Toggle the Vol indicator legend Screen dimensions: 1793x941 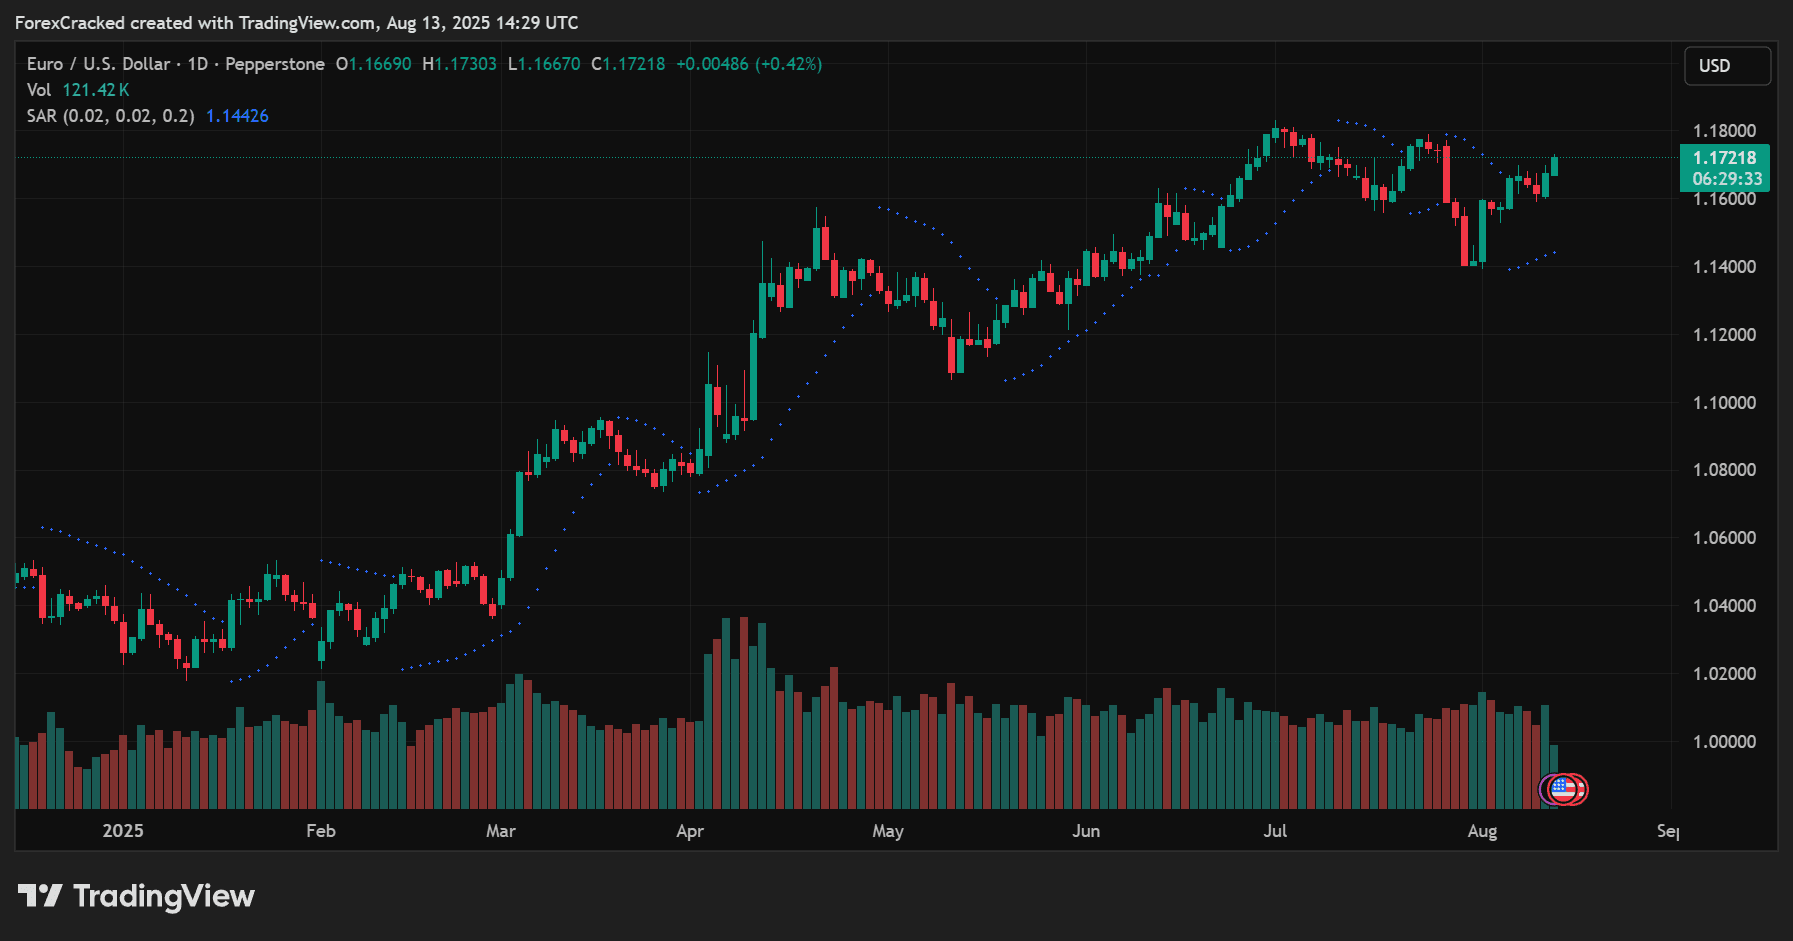coord(38,90)
